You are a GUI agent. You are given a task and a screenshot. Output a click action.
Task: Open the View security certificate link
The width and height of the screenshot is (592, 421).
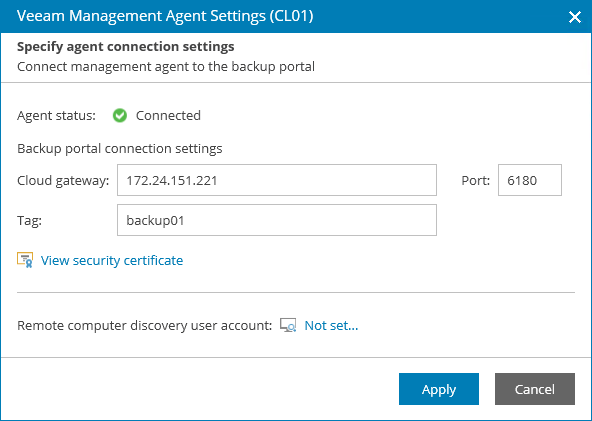point(112,261)
